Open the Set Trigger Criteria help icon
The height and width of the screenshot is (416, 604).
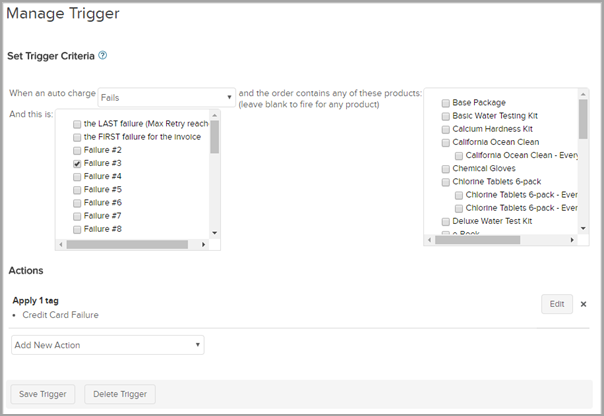102,55
